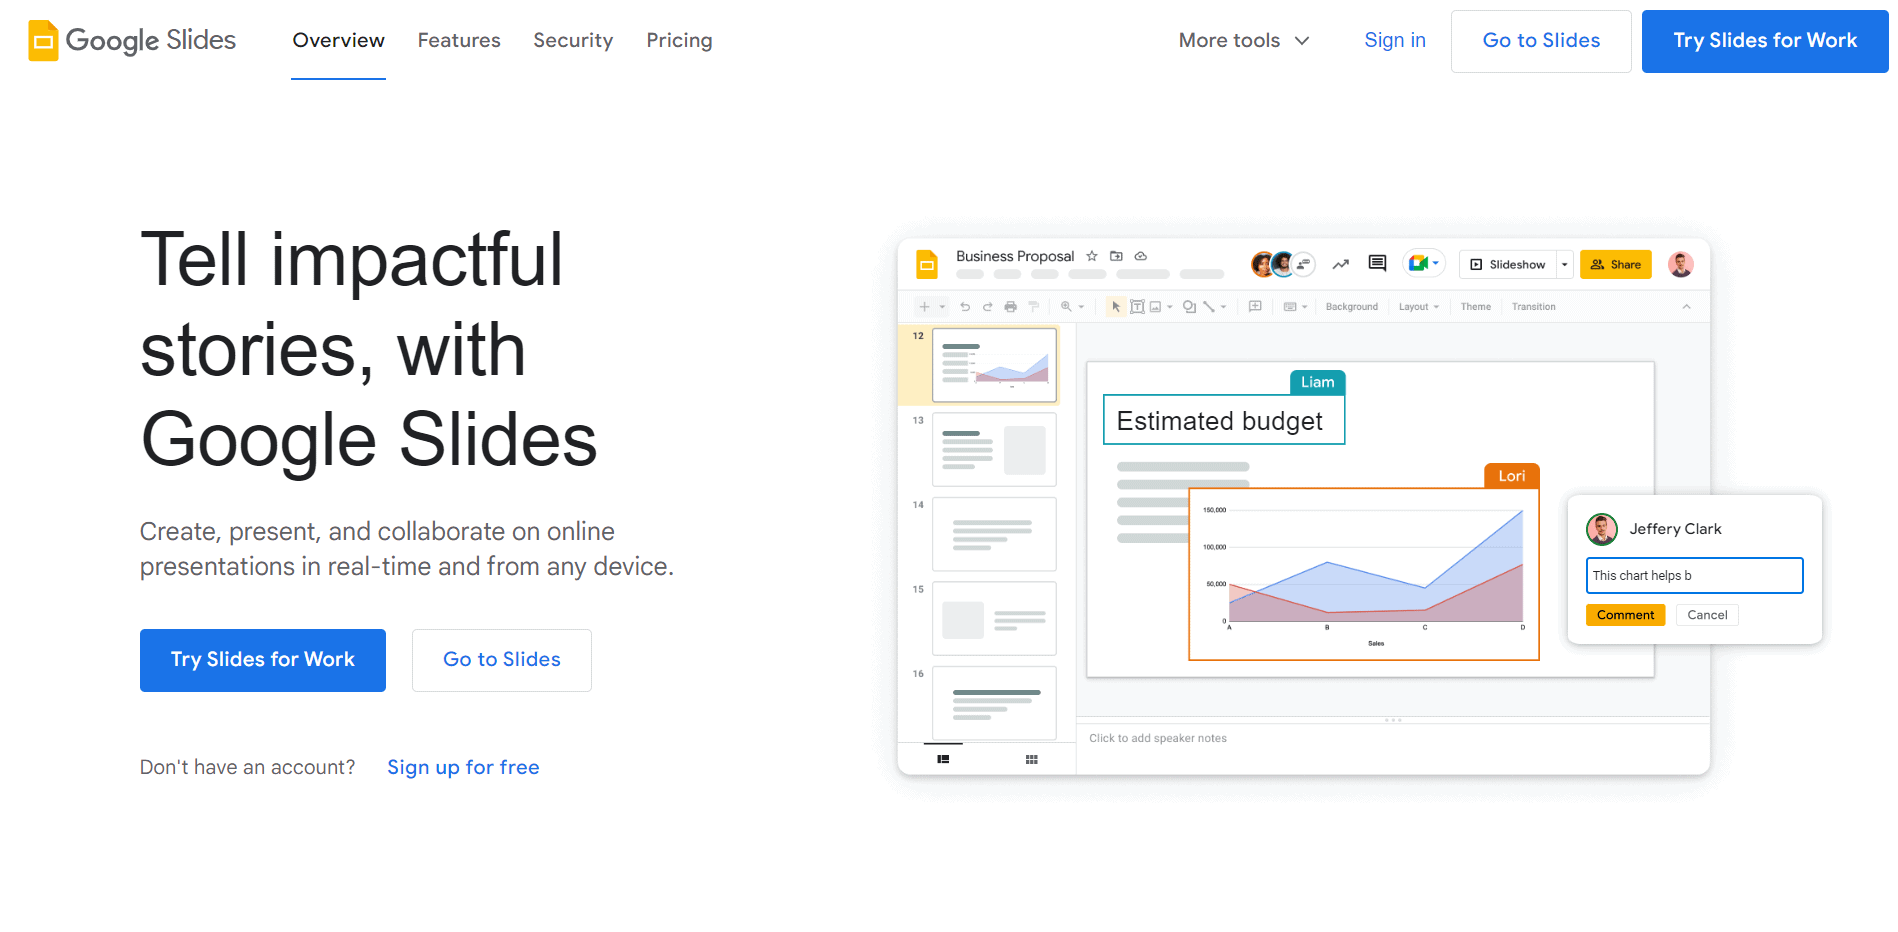The height and width of the screenshot is (932, 1898).
Task: Click Go to Slides in the header
Action: click(x=1541, y=41)
